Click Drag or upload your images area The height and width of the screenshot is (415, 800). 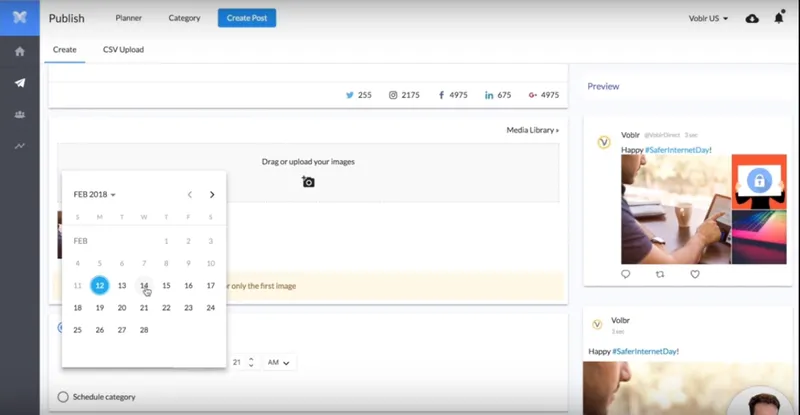[x=308, y=173]
